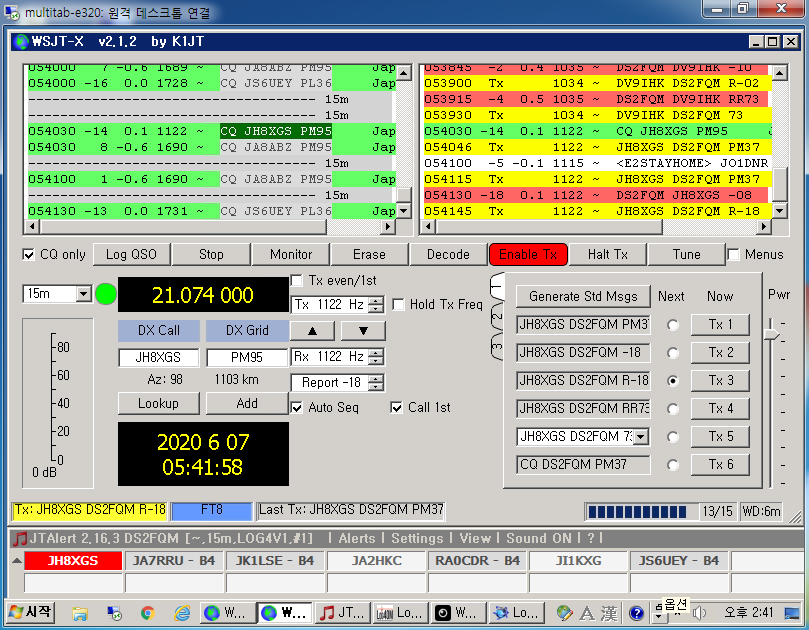809x630 pixels.
Task: Click the JH8XGS callsign tile in JTAlert
Action: coord(73,560)
